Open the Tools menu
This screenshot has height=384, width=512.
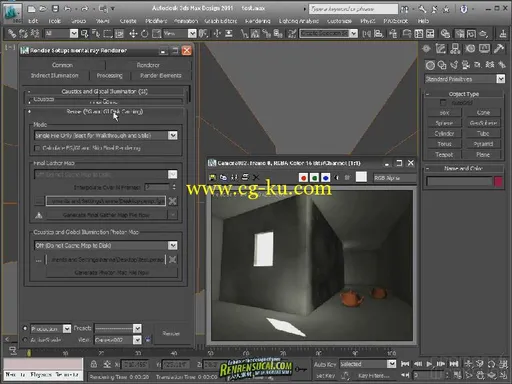pyautogui.click(x=55, y=21)
